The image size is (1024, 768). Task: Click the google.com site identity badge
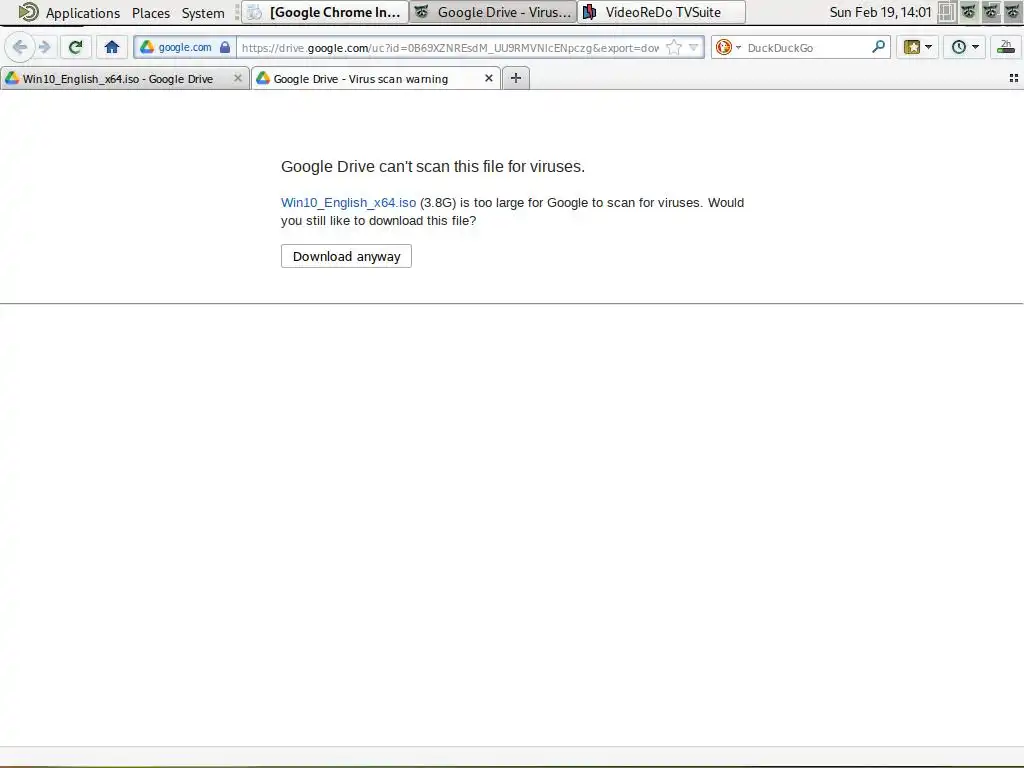coord(184,47)
